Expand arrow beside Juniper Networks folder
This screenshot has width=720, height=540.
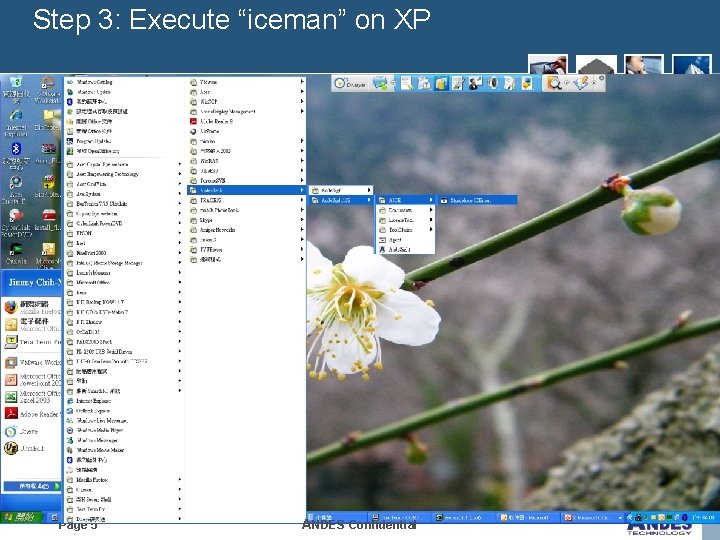[x=302, y=230]
